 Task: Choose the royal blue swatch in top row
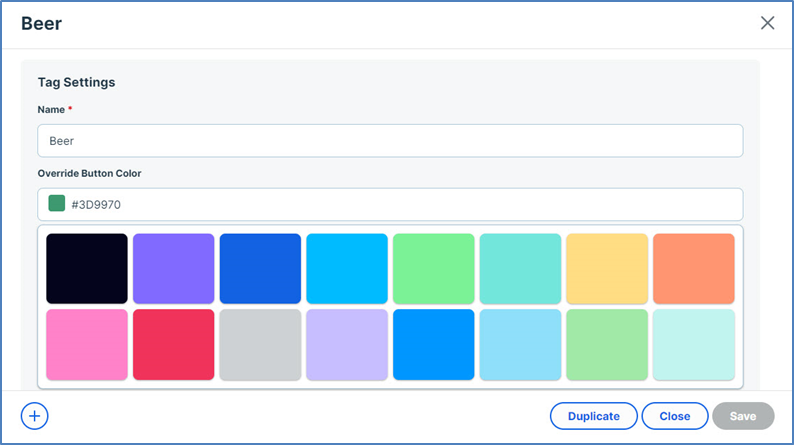tap(260, 268)
